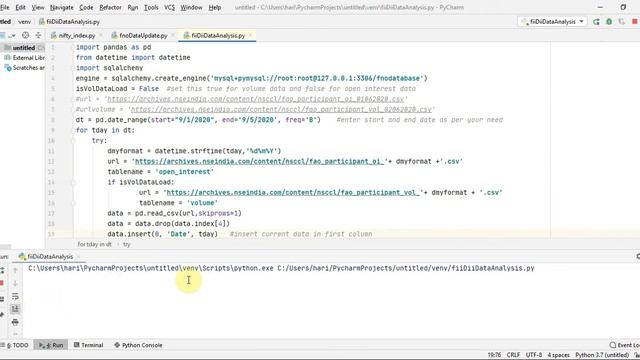Open the Terminal tool window
The image size is (640, 360).
click(89, 345)
